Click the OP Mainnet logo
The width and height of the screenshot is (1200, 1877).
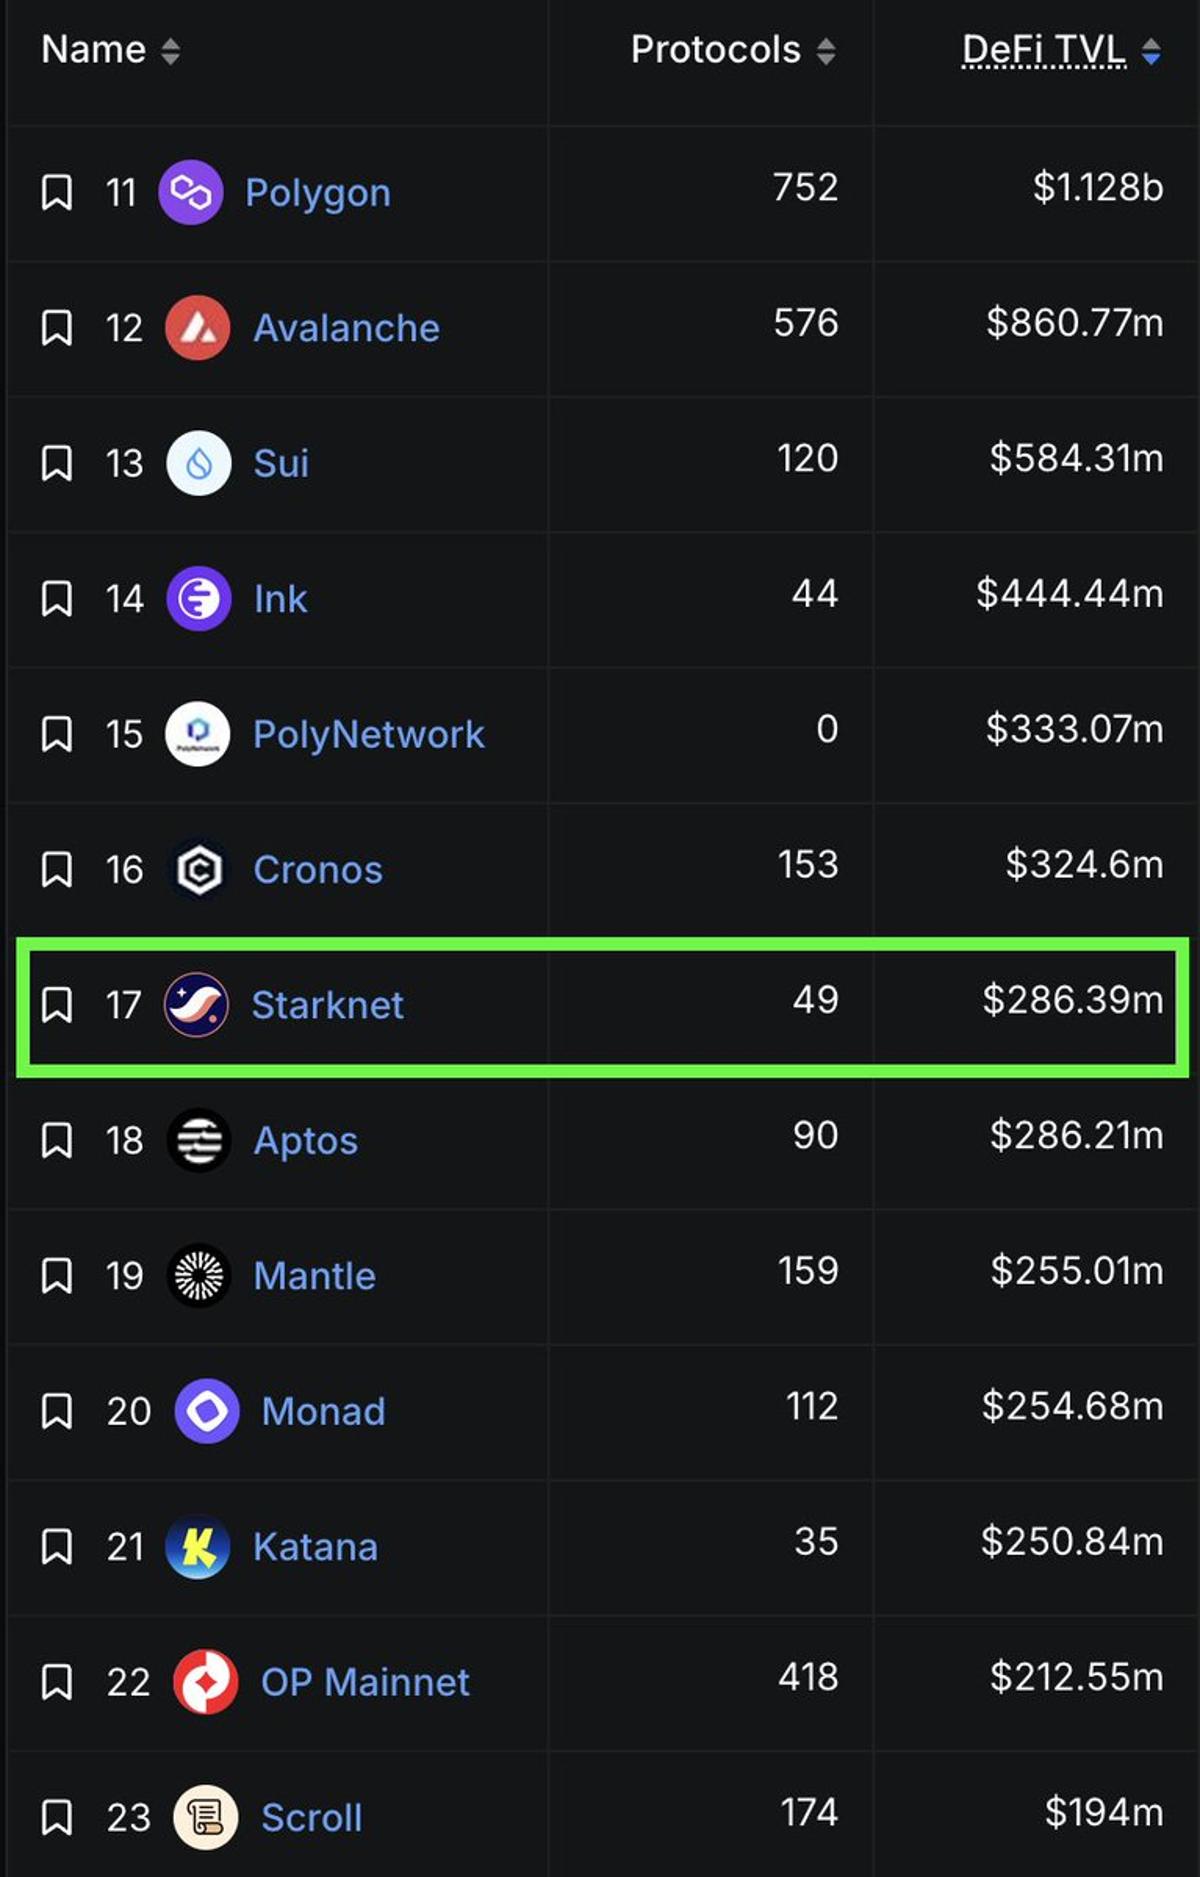pyautogui.click(x=206, y=1683)
